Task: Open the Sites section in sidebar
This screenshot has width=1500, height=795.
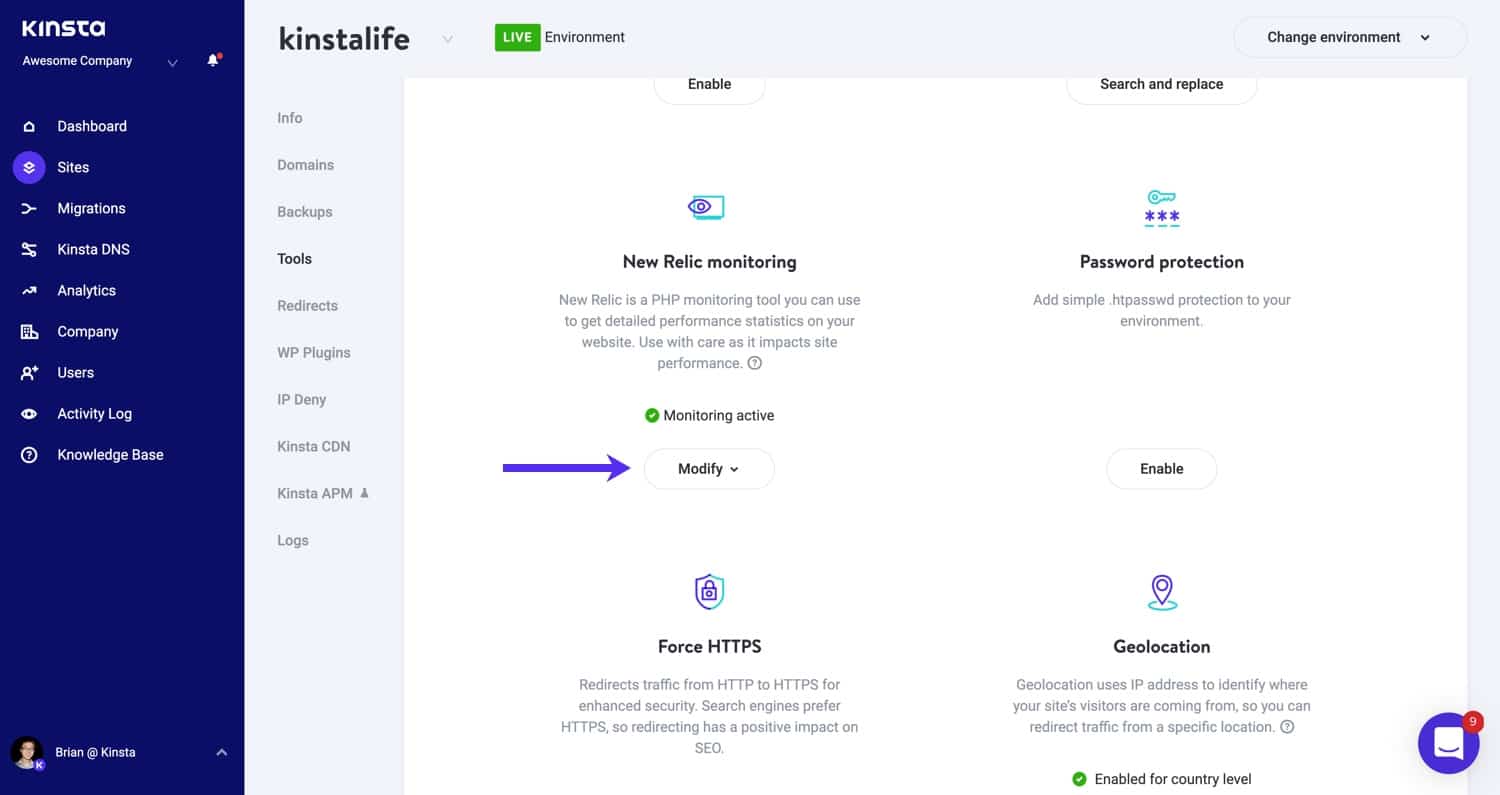Action: click(74, 167)
